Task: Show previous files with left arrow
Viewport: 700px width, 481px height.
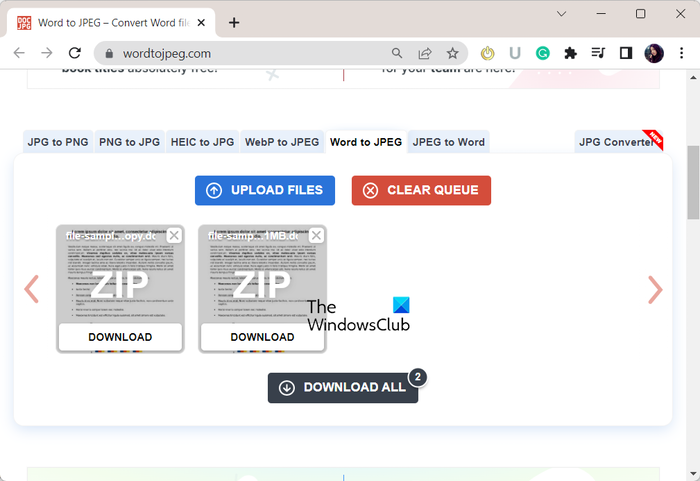Action: point(32,289)
